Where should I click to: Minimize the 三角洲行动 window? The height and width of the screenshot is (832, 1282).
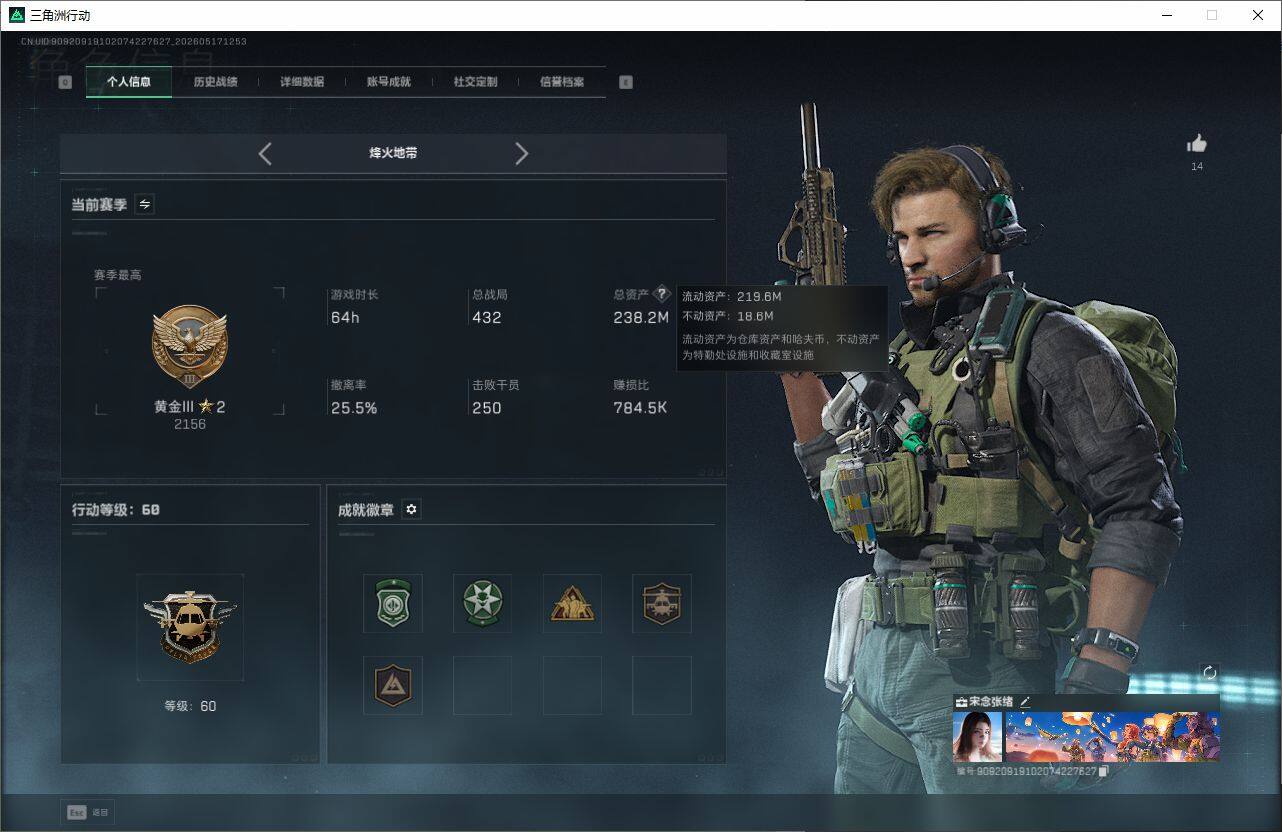coord(1166,15)
